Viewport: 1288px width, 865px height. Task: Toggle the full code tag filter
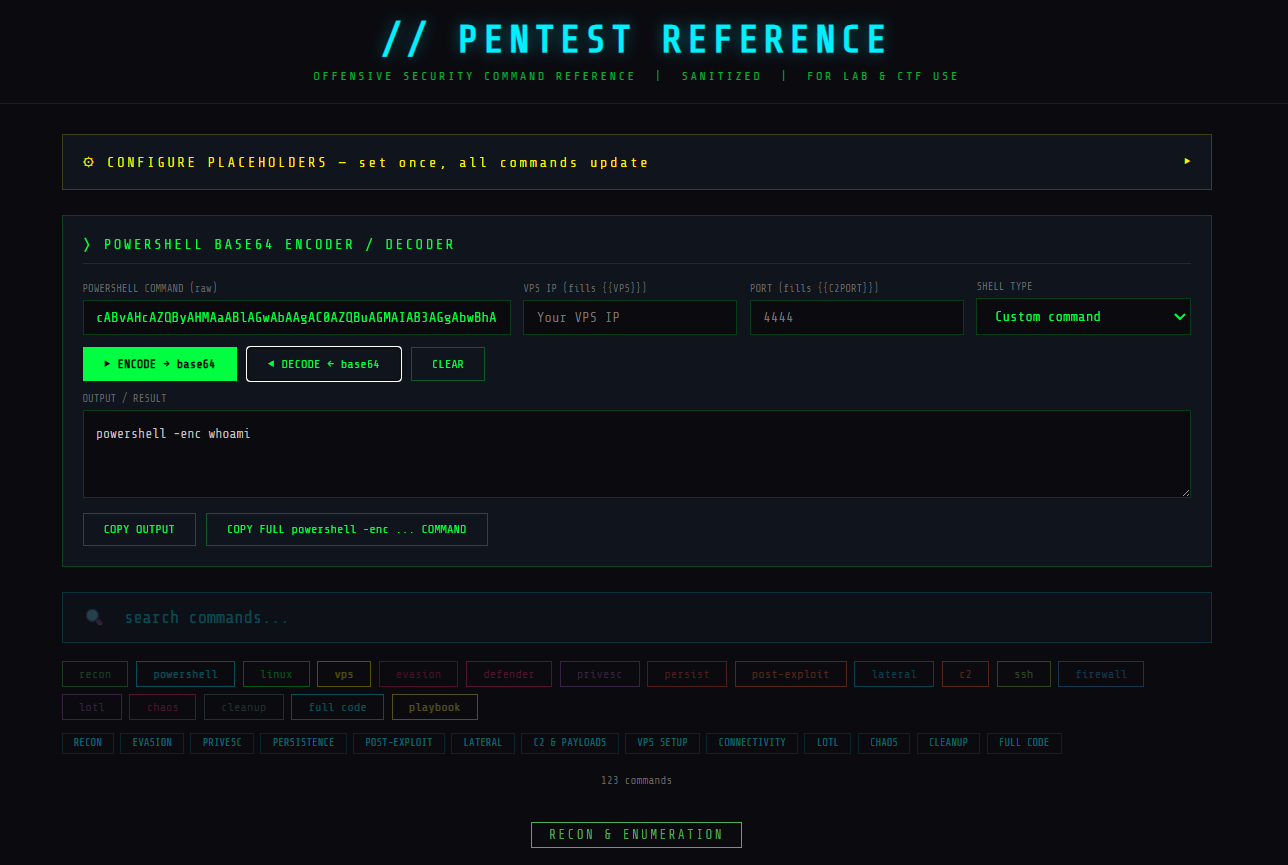coord(337,707)
